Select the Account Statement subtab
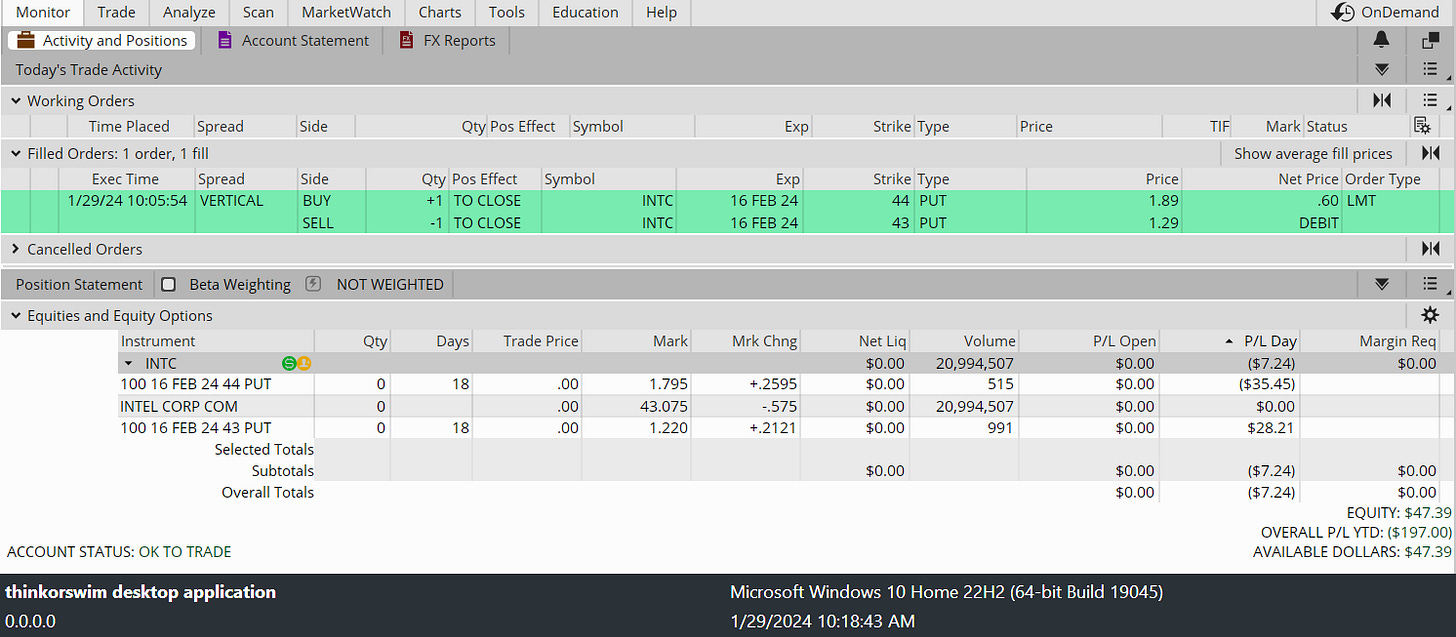1456x637 pixels. [x=305, y=41]
